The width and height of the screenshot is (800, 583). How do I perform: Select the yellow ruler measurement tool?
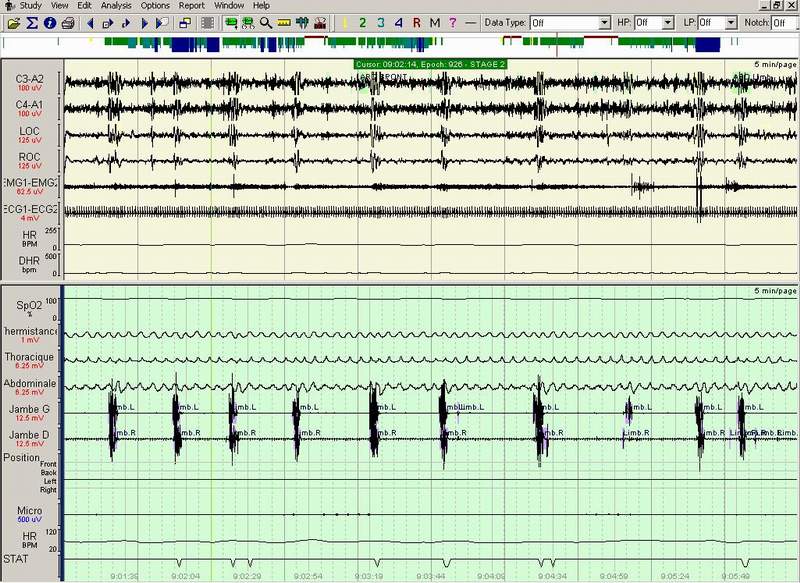(284, 23)
